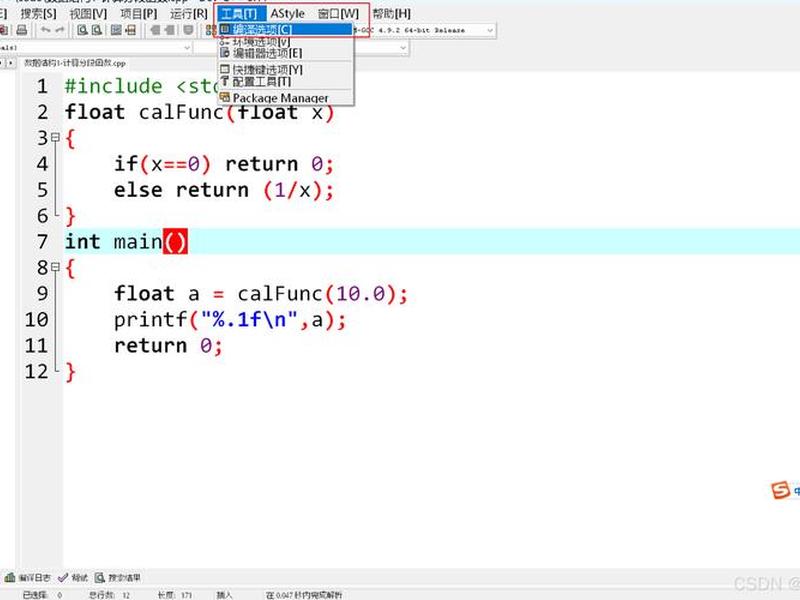
Task: Open the 项目[P] menu
Action: click(x=138, y=14)
